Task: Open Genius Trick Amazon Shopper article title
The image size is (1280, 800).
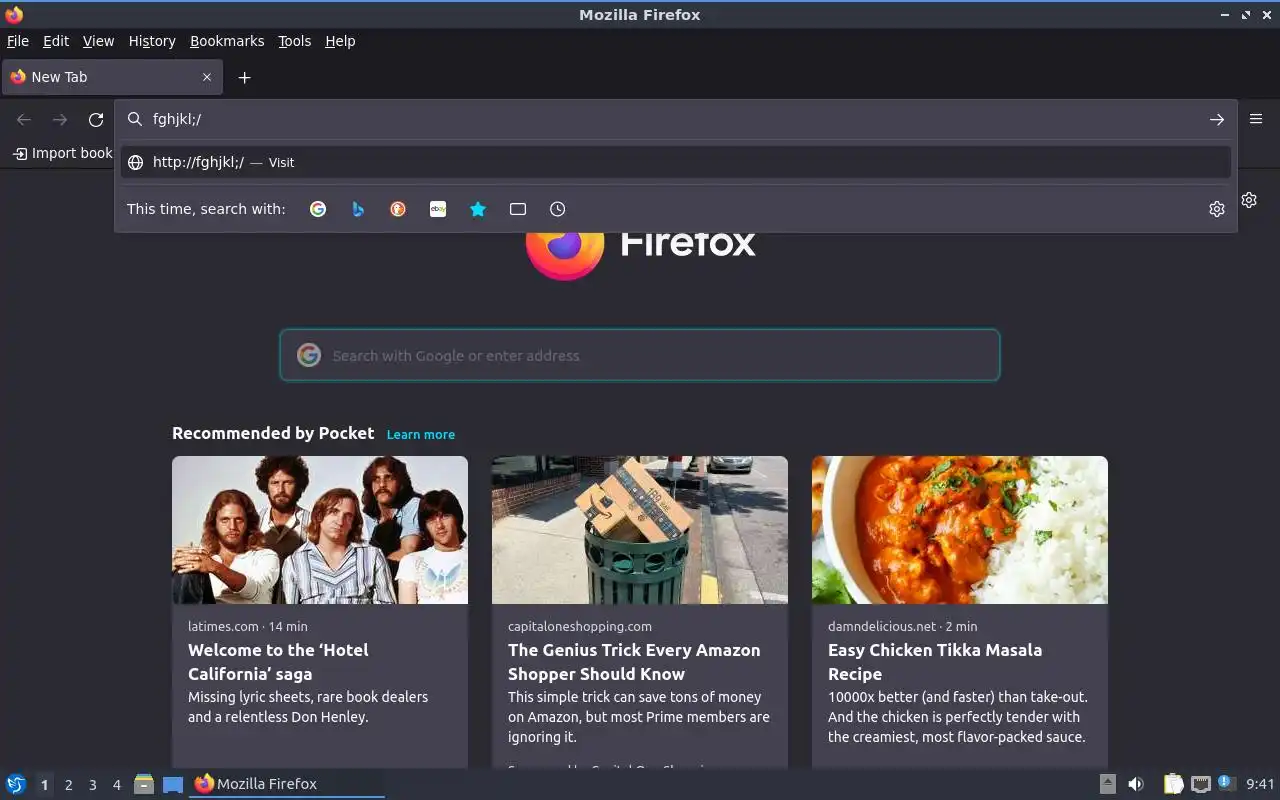Action: click(634, 662)
